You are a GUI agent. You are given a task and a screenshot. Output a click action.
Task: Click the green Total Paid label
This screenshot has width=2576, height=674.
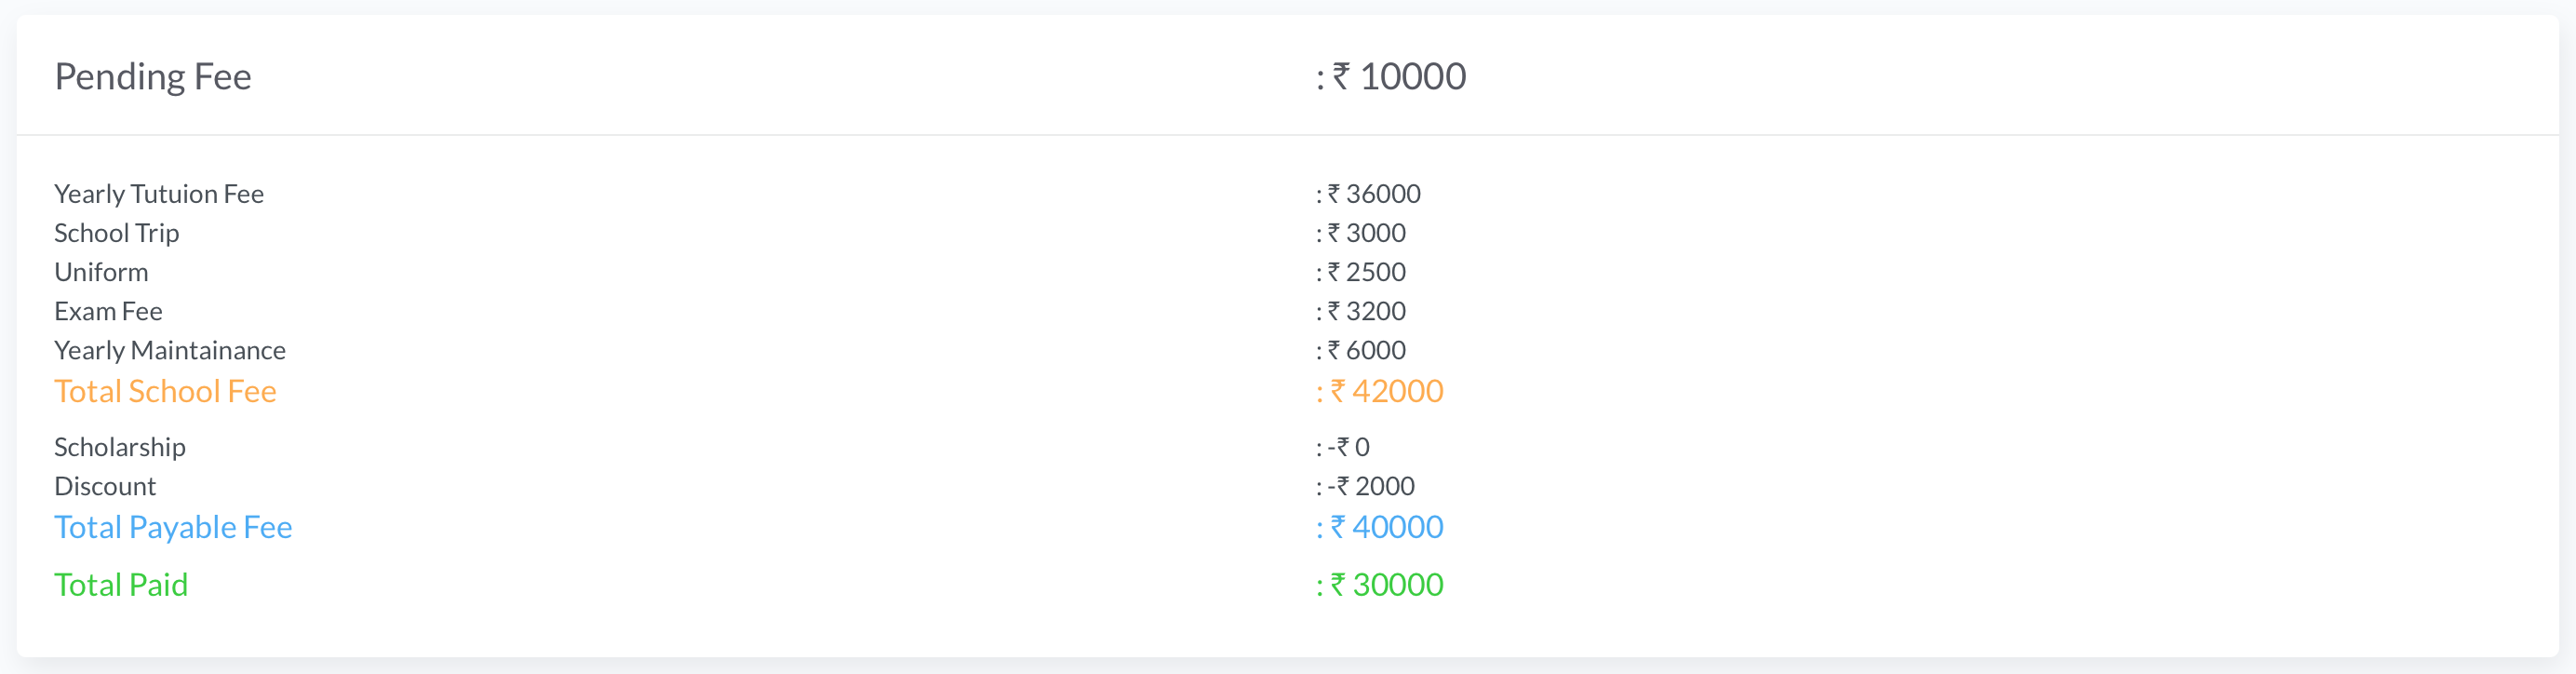pyautogui.click(x=121, y=585)
